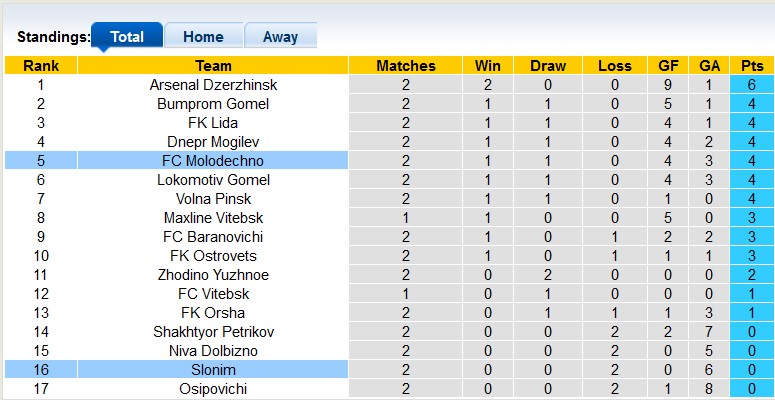Open the Home standings tab
The height and width of the screenshot is (400, 775).
pyautogui.click(x=203, y=37)
